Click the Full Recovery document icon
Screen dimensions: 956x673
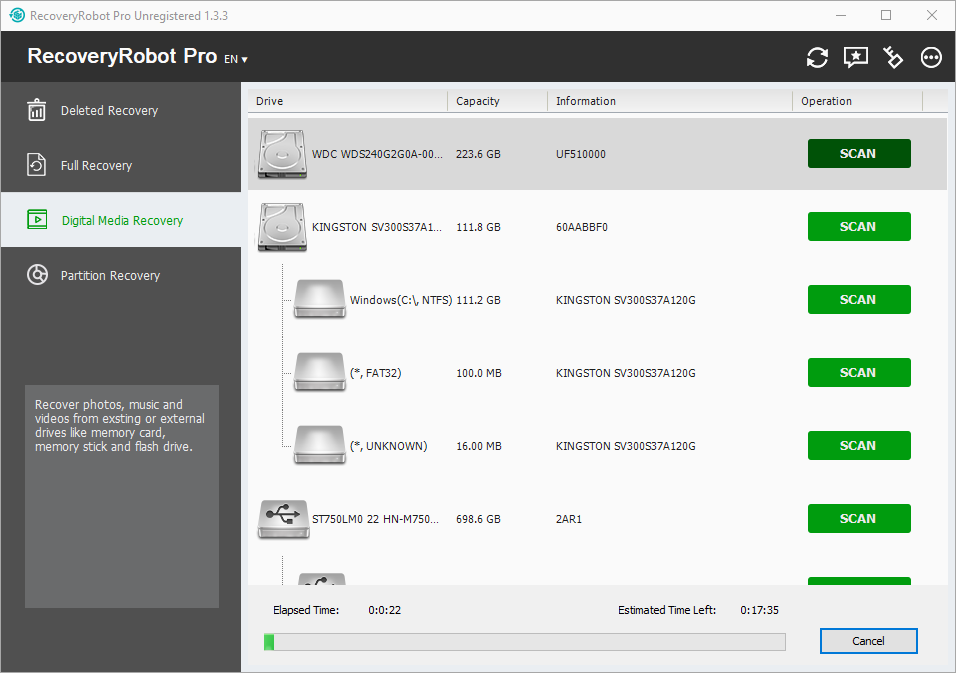[37, 165]
